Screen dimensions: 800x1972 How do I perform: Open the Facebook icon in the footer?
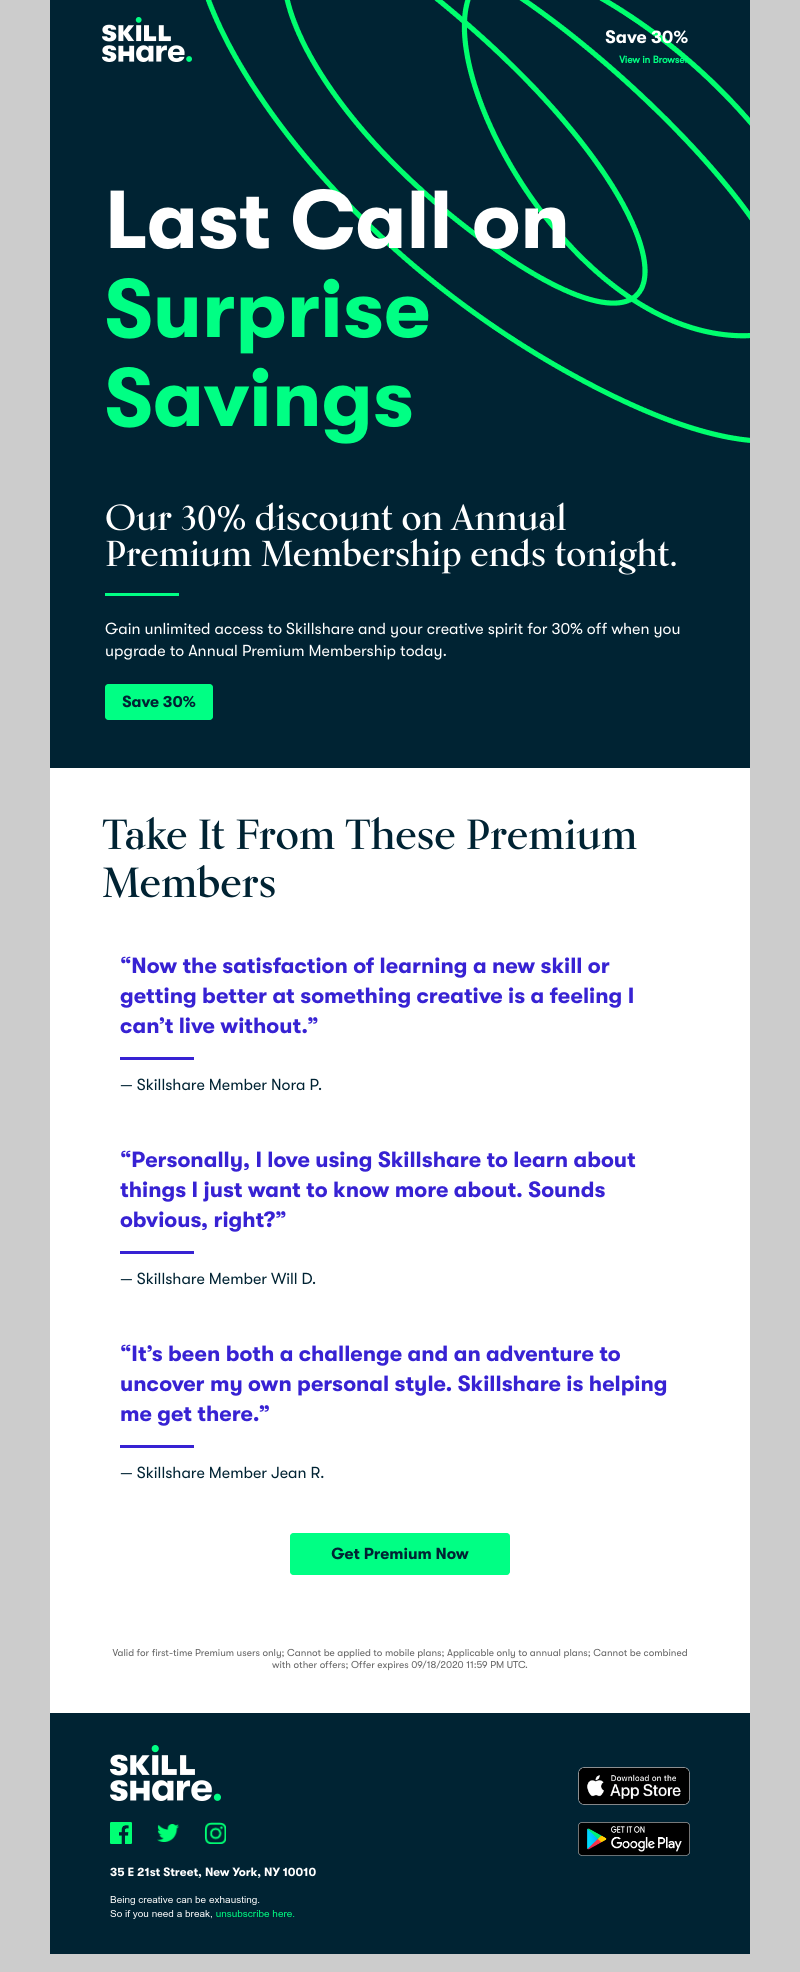point(121,1833)
